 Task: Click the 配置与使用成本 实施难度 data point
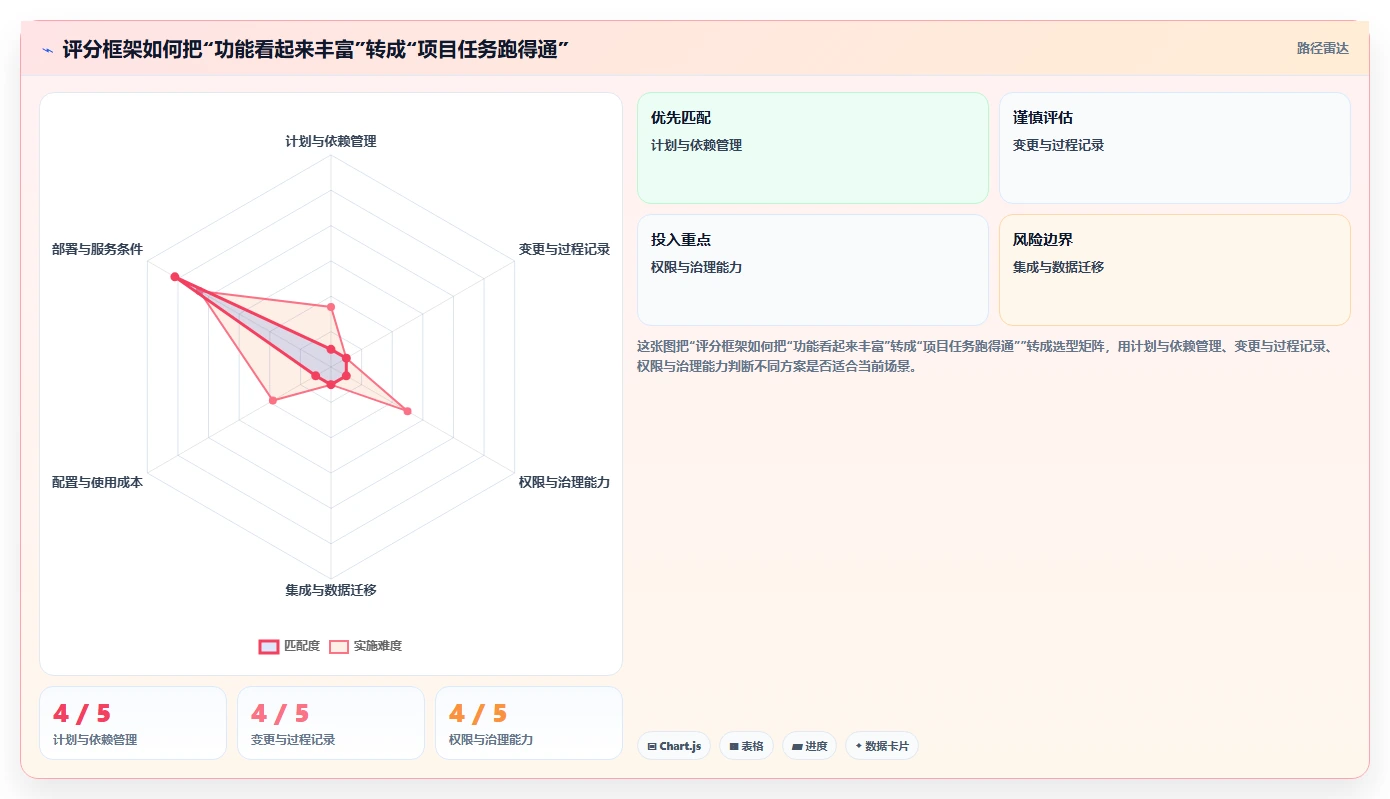tap(272, 400)
